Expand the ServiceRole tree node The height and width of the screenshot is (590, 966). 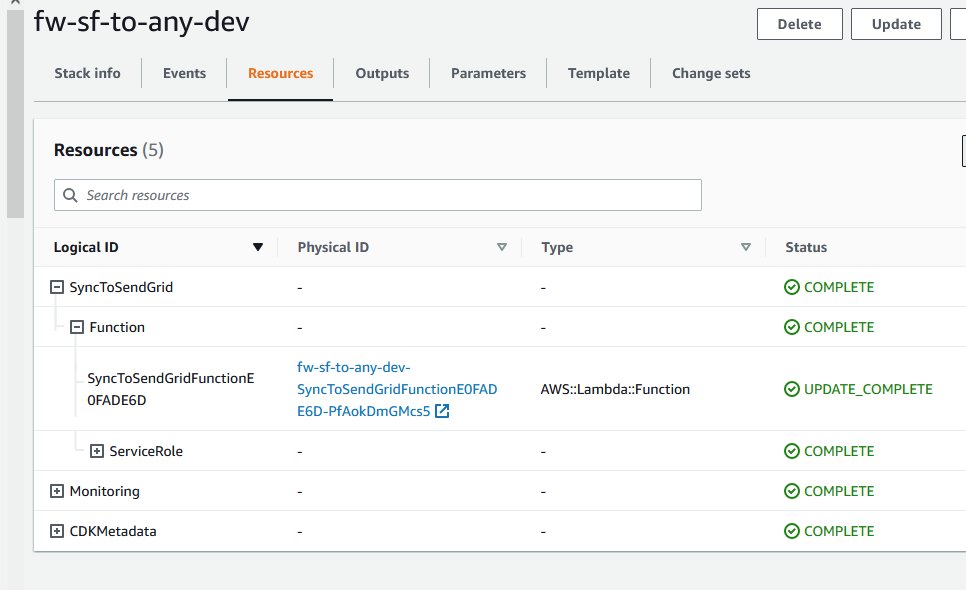click(x=97, y=451)
